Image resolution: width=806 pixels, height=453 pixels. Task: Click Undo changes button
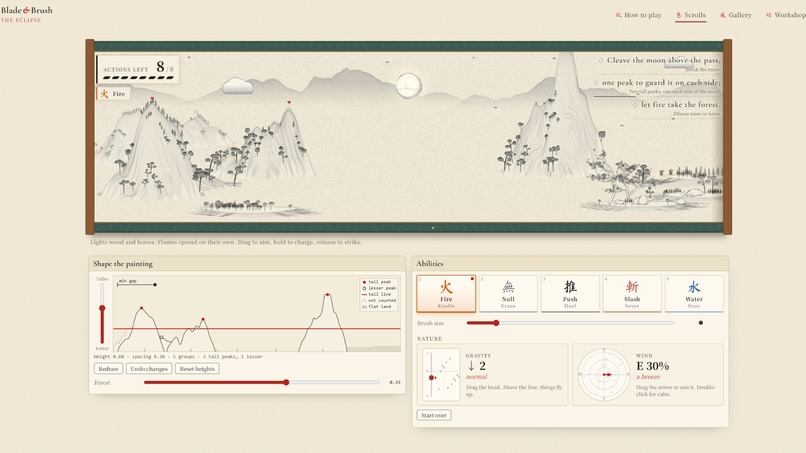click(149, 369)
